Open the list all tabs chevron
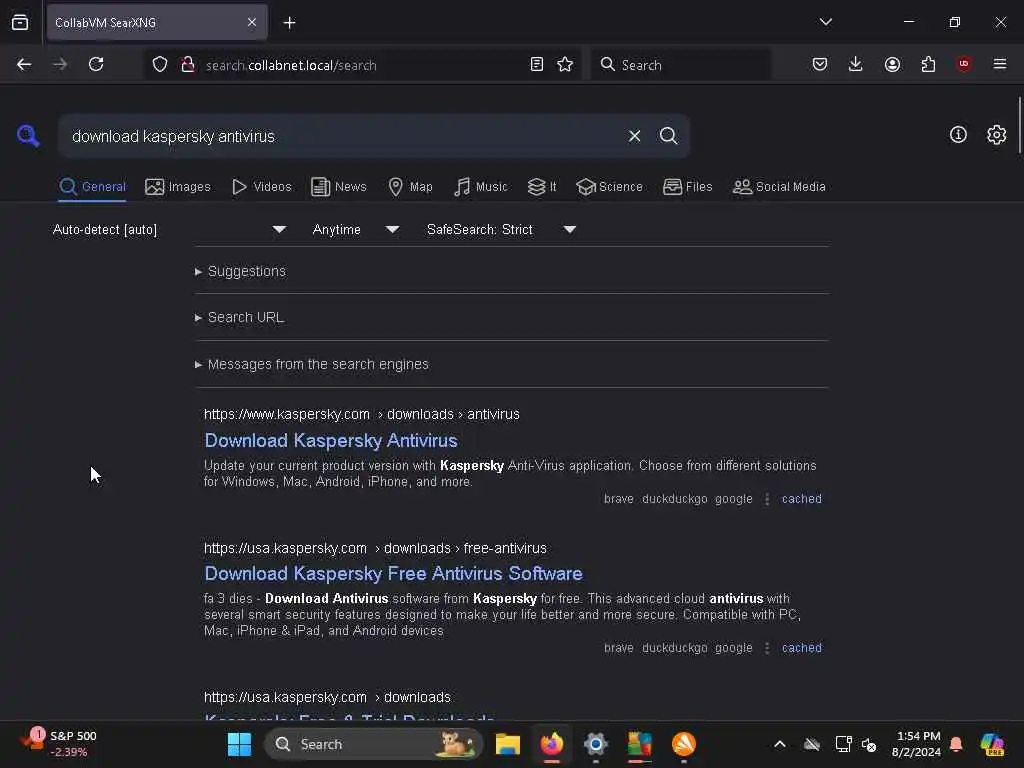The width and height of the screenshot is (1024, 768). coord(825,22)
